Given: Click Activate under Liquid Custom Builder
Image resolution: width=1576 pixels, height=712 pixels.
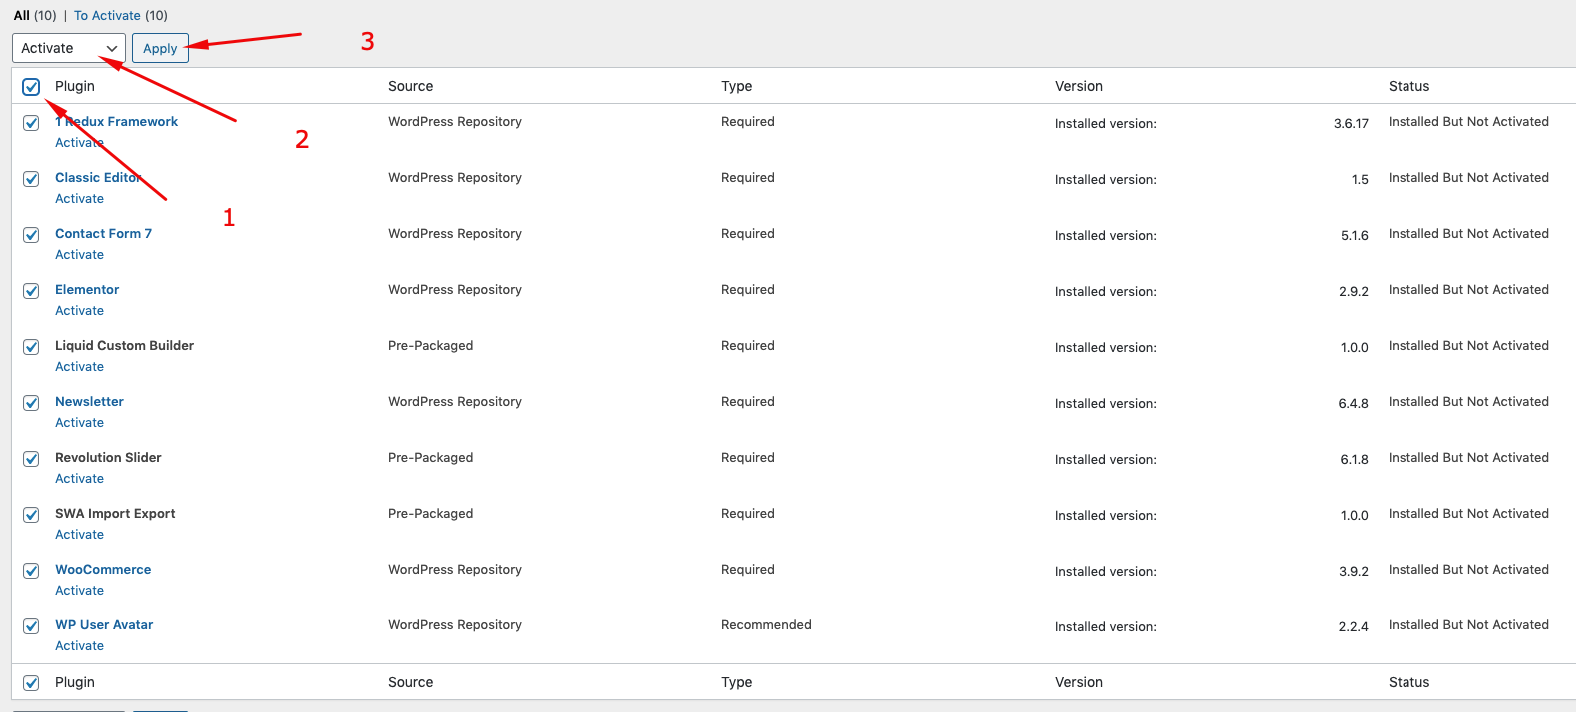Looking at the screenshot, I should [79, 367].
